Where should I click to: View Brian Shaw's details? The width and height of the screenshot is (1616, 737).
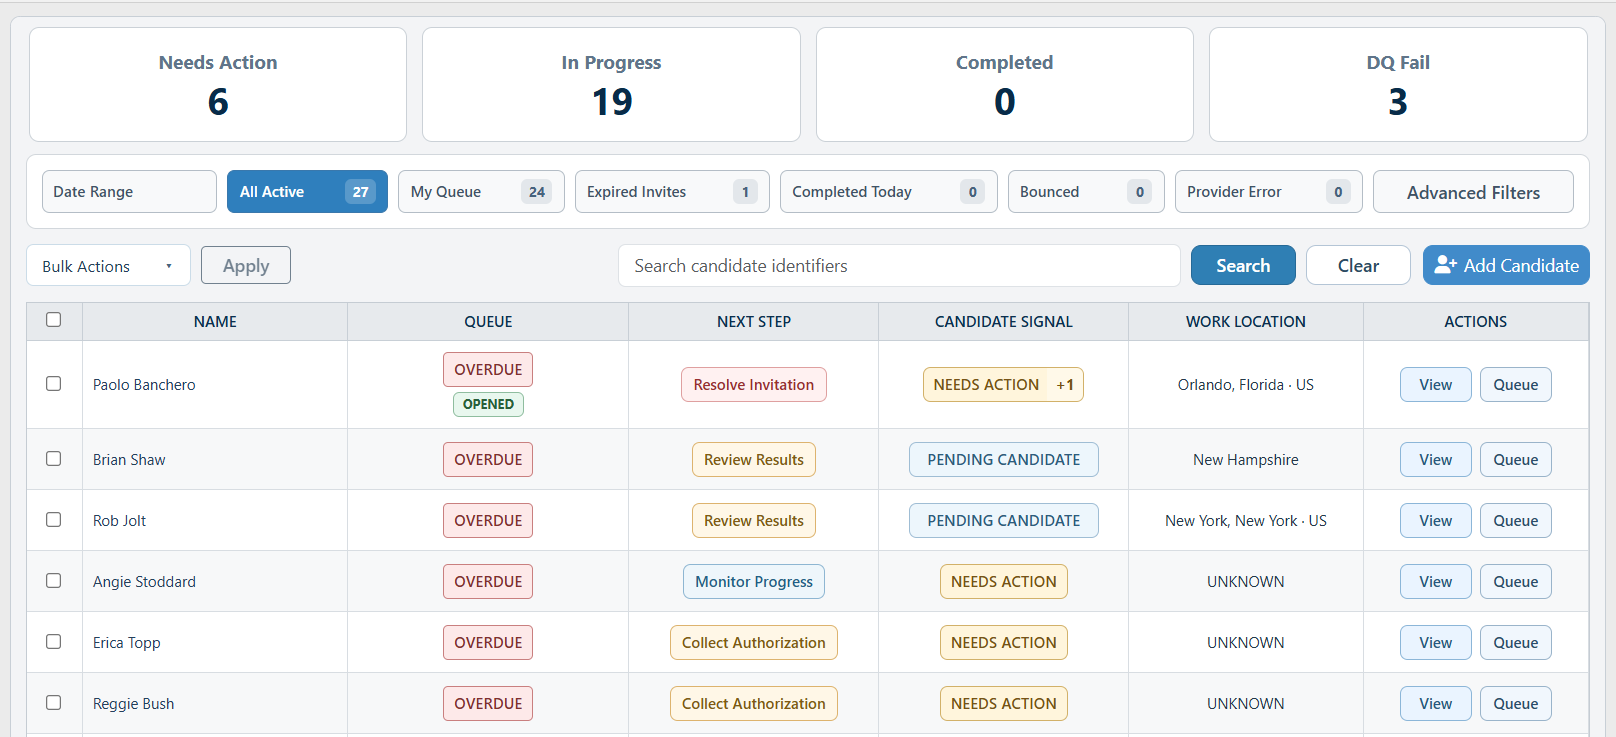[x=1436, y=460]
